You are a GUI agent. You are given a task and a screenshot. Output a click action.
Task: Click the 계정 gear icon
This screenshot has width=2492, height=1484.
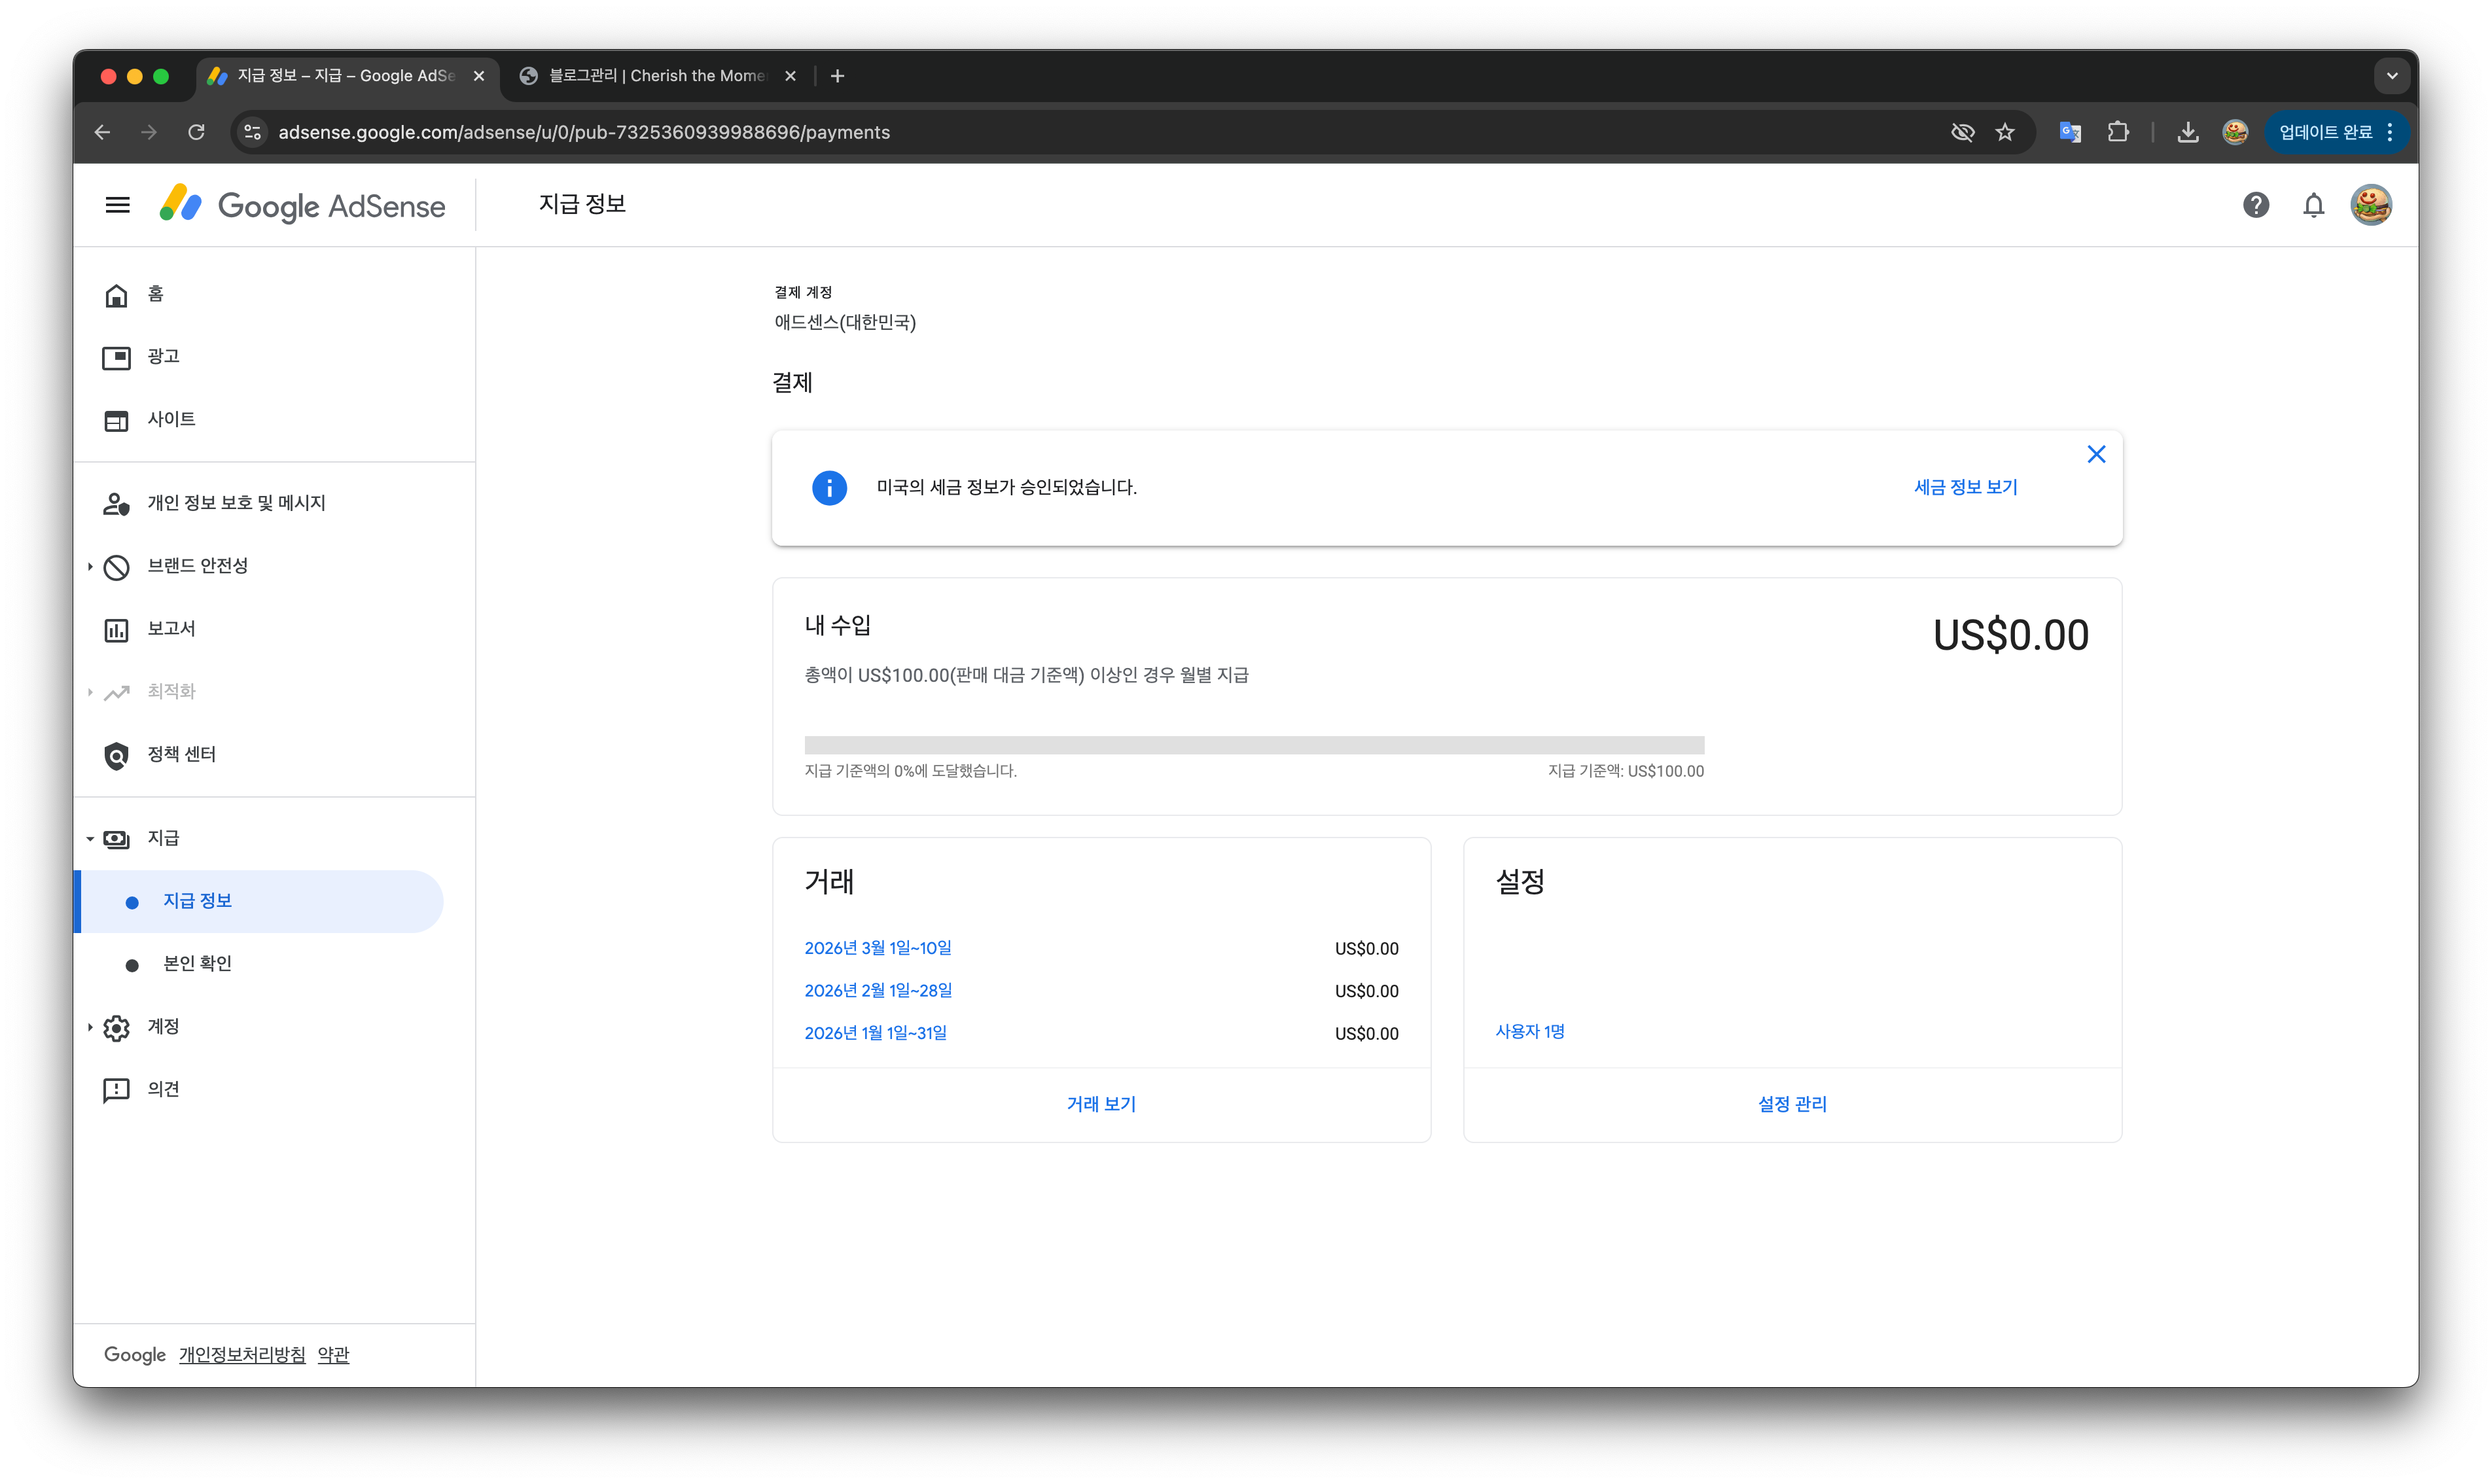116,1028
